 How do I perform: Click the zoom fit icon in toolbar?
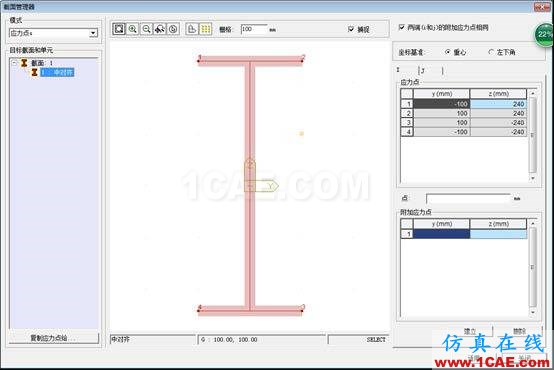(x=119, y=29)
